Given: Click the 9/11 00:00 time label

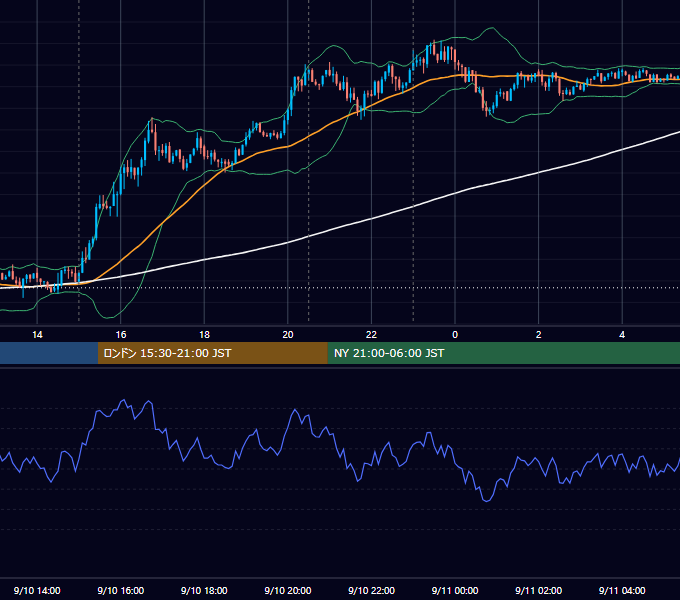Looking at the screenshot, I should click(x=455, y=590).
